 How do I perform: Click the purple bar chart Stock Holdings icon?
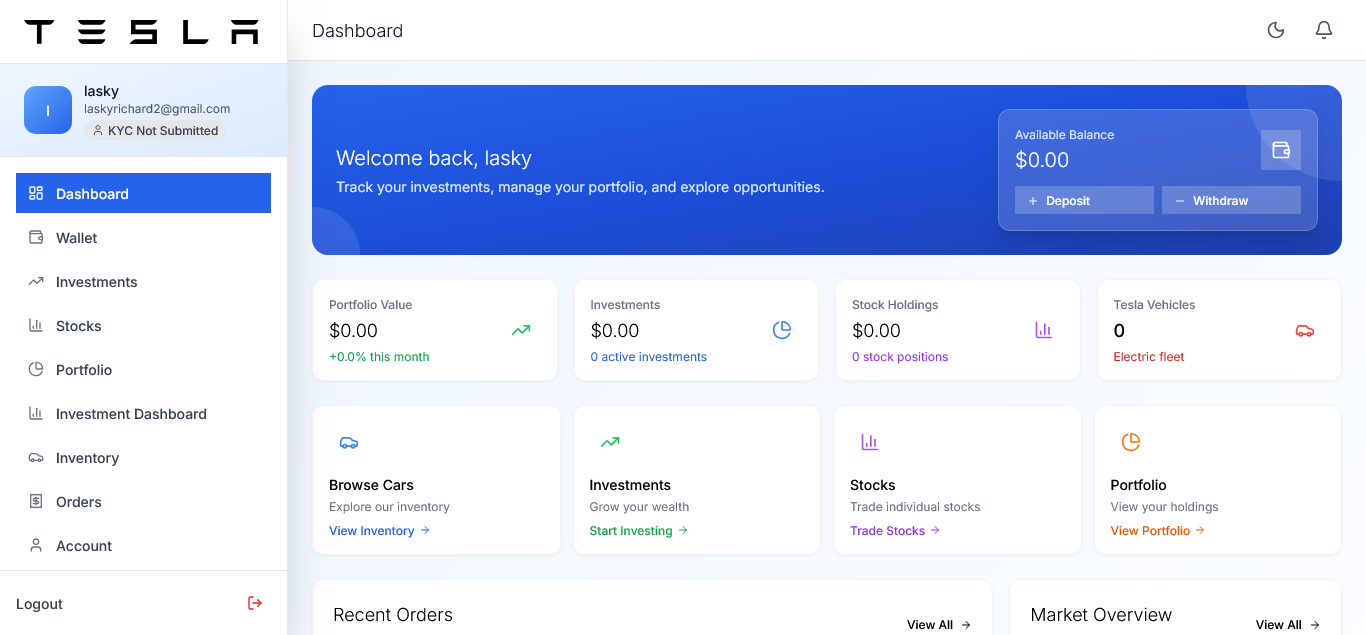[x=1044, y=330]
